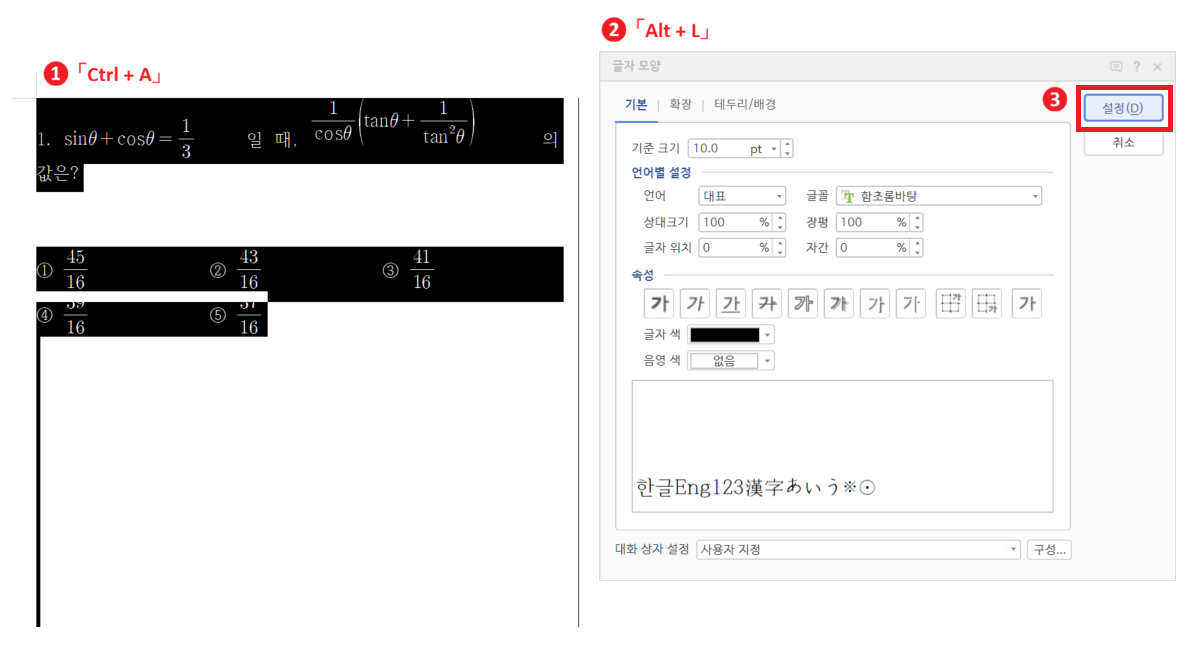The height and width of the screenshot is (669, 1196).
Task: Confirm changes with the 설정 button
Action: tap(1123, 107)
